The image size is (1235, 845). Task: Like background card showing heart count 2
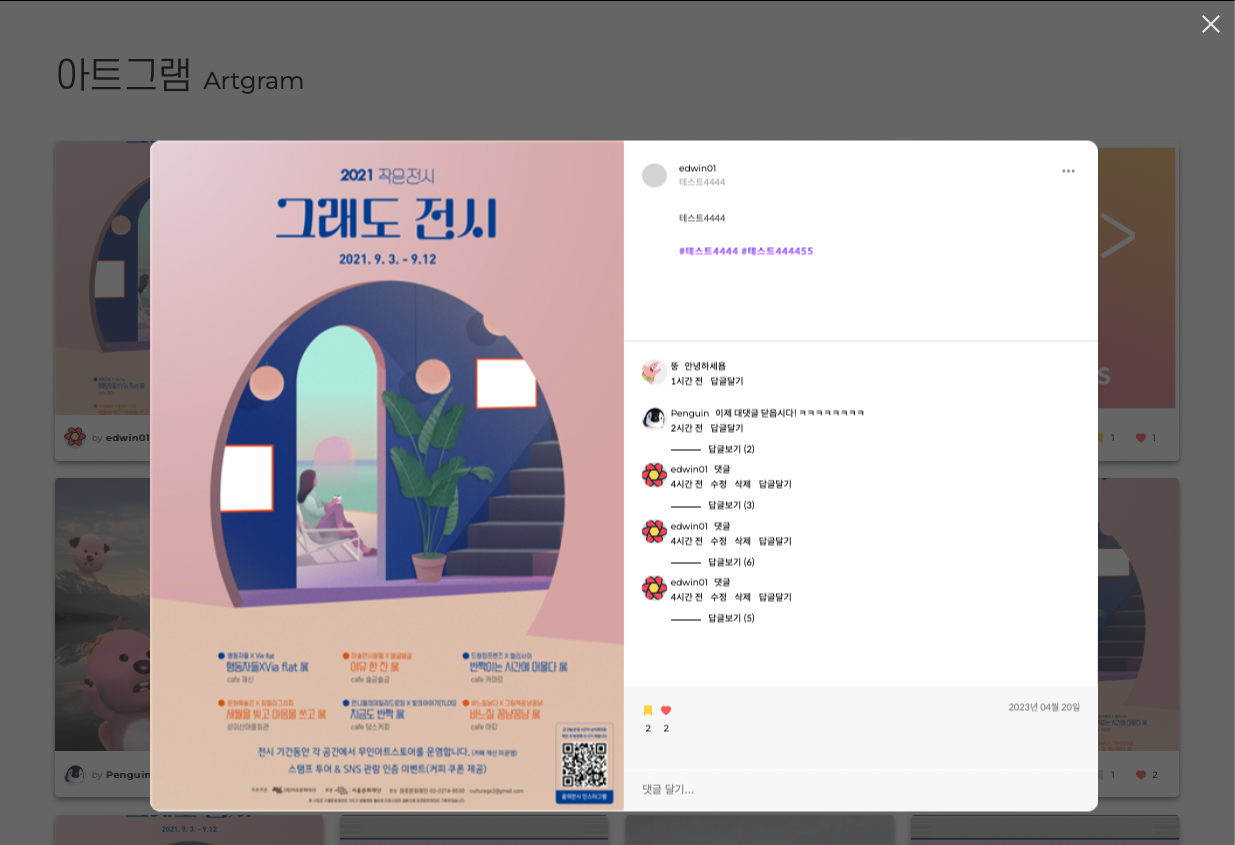[1141, 775]
